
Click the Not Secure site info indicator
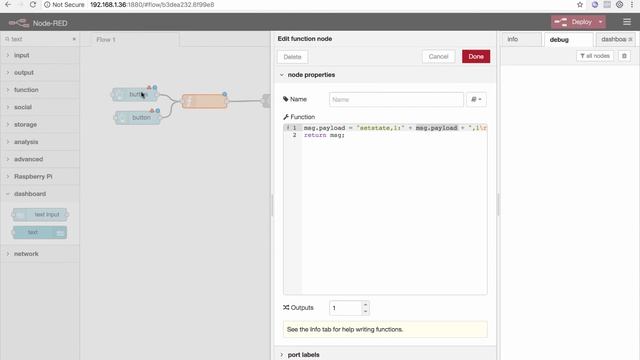(64, 4)
